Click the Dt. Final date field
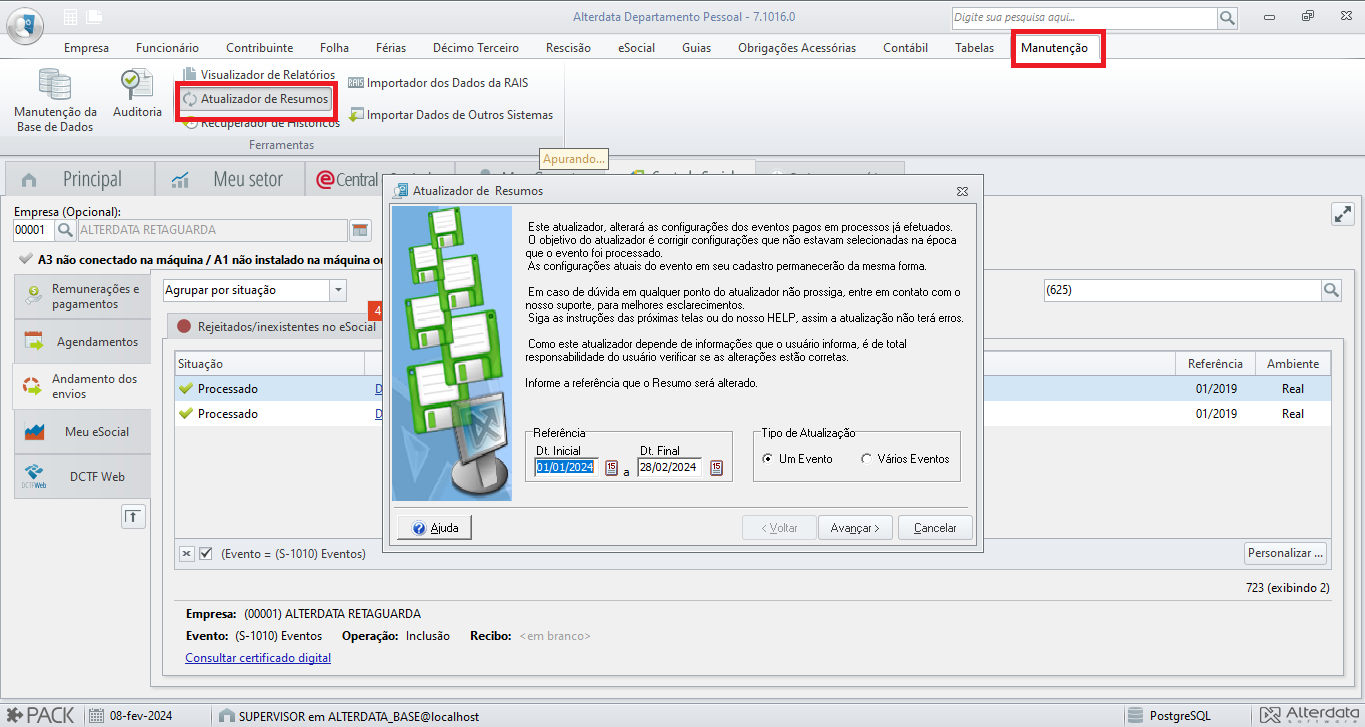This screenshot has width=1365, height=727. [670, 467]
